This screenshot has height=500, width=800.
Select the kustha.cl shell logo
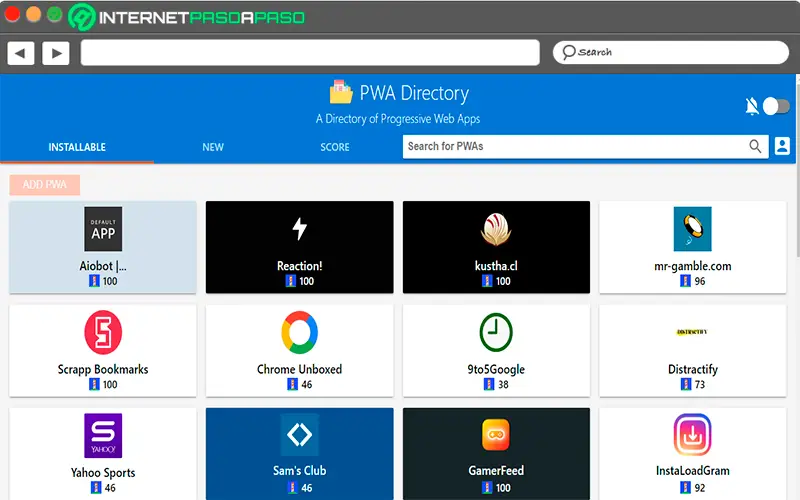tap(496, 229)
